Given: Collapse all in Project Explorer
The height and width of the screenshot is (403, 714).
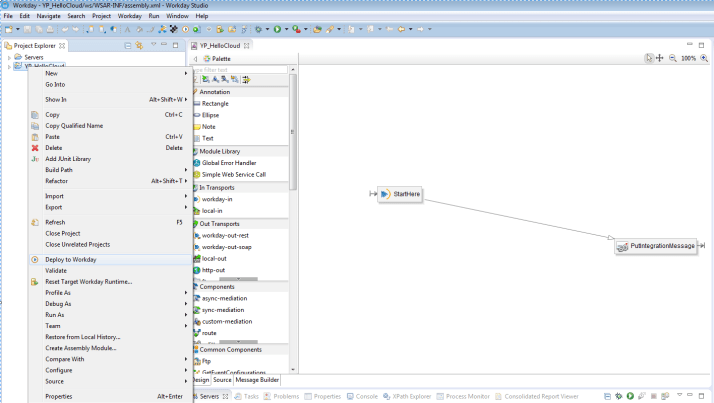Looking at the screenshot, I should click(127, 46).
